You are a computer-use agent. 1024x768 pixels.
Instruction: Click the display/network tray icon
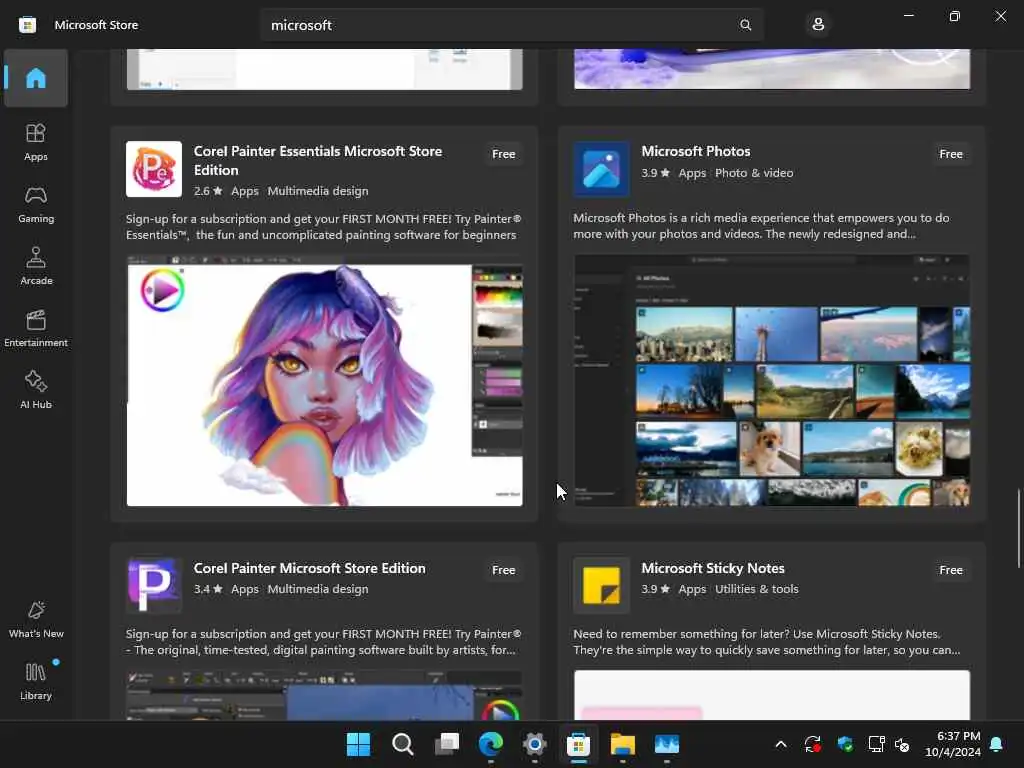876,744
